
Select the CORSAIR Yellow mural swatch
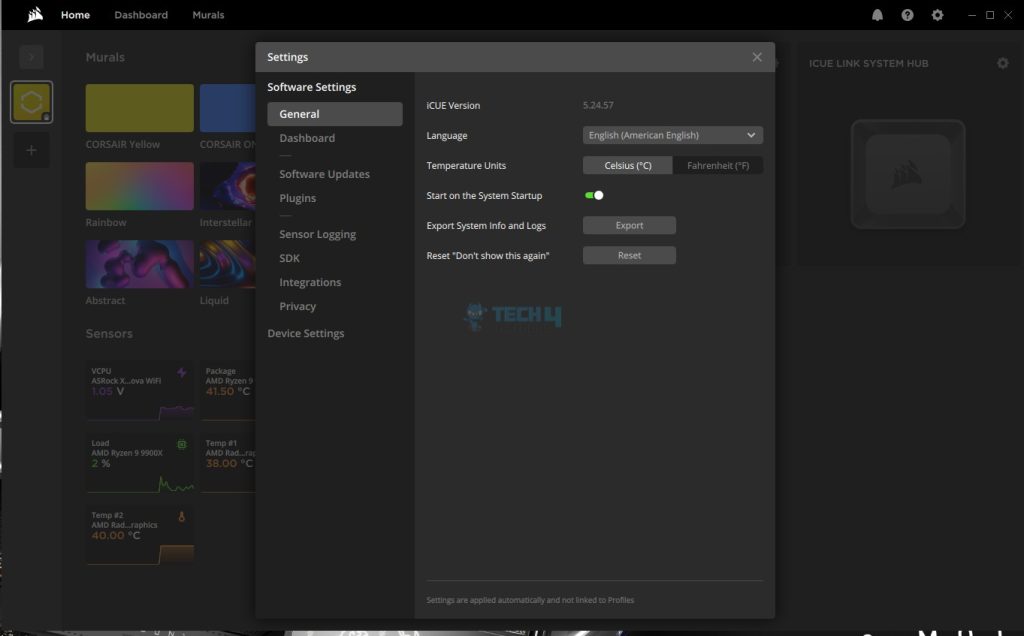139,108
